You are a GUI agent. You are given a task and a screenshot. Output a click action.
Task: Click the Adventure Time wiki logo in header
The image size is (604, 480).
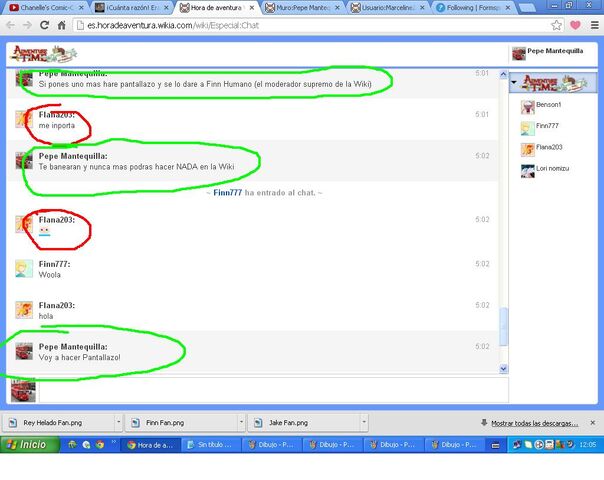click(x=44, y=54)
